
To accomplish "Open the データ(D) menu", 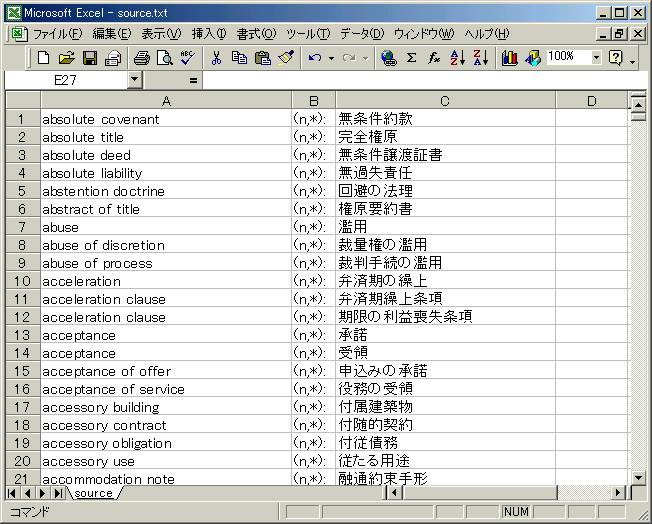I will point(362,34).
